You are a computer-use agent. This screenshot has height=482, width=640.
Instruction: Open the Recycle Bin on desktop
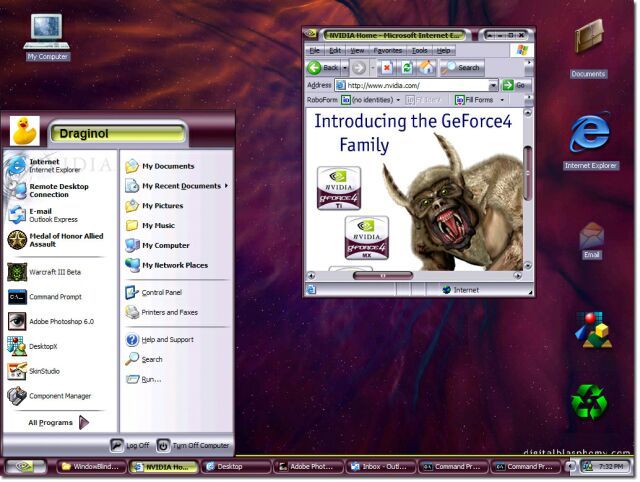point(589,401)
